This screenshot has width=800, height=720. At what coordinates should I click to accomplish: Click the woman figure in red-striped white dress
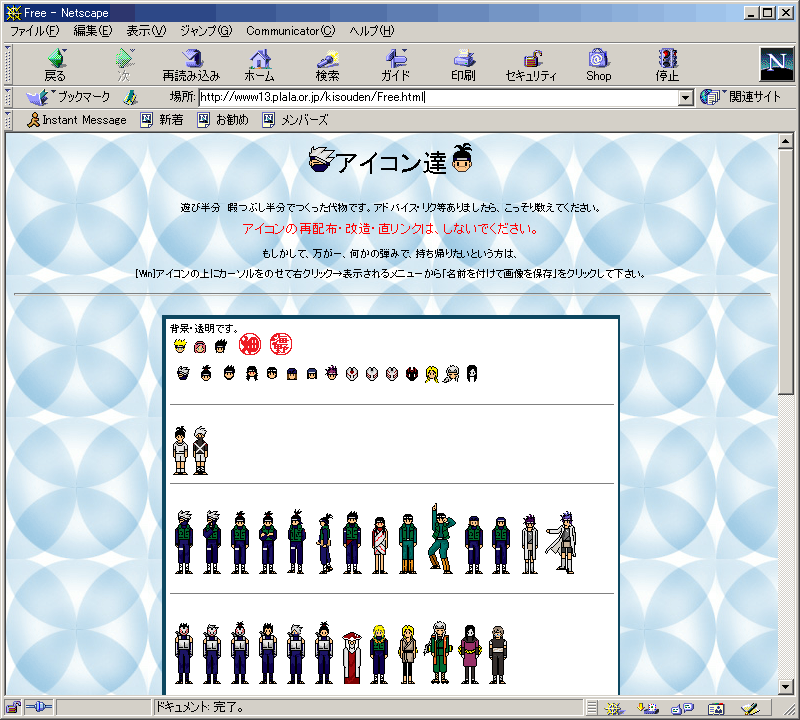[380, 545]
